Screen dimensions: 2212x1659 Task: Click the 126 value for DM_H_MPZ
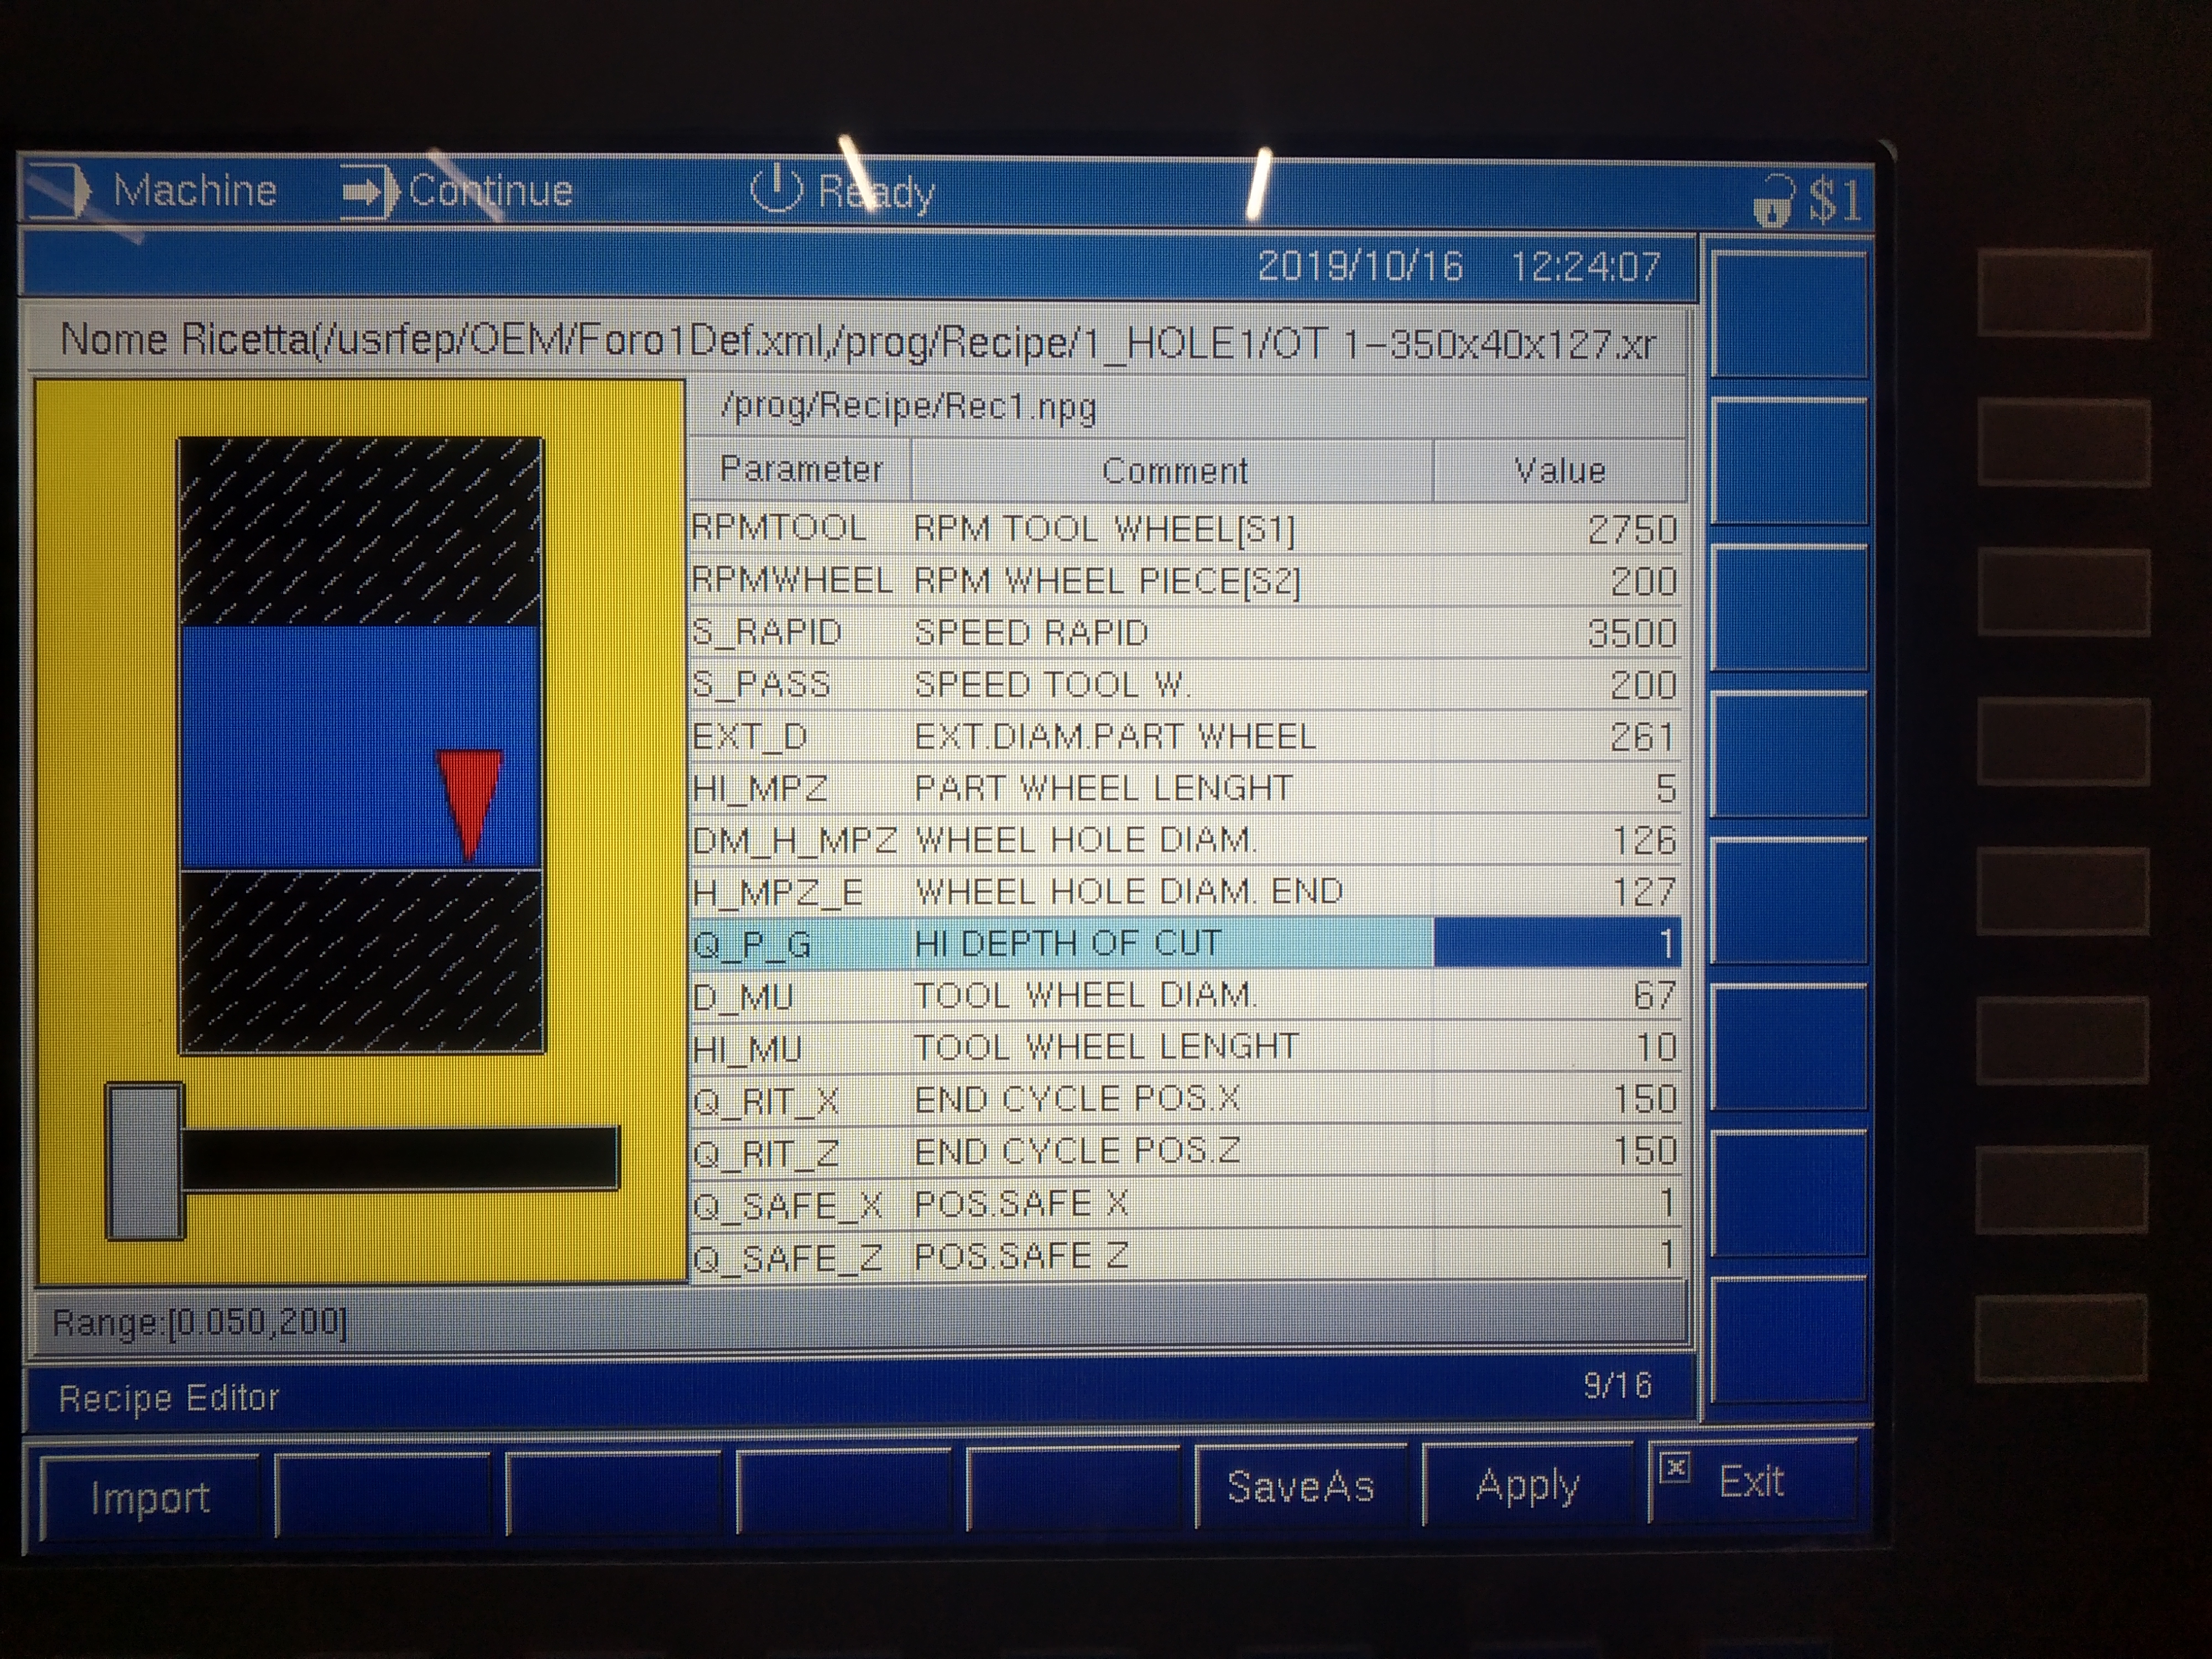1644,840
